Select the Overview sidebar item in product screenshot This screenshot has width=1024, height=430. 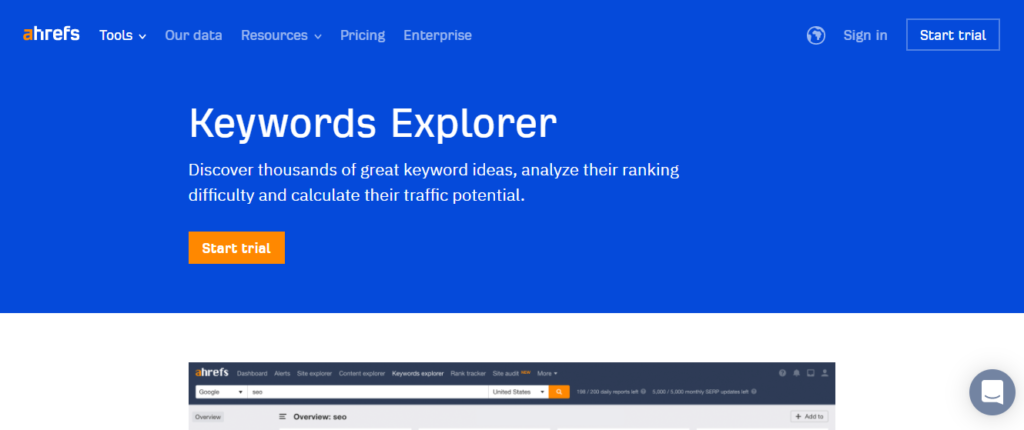(208, 416)
